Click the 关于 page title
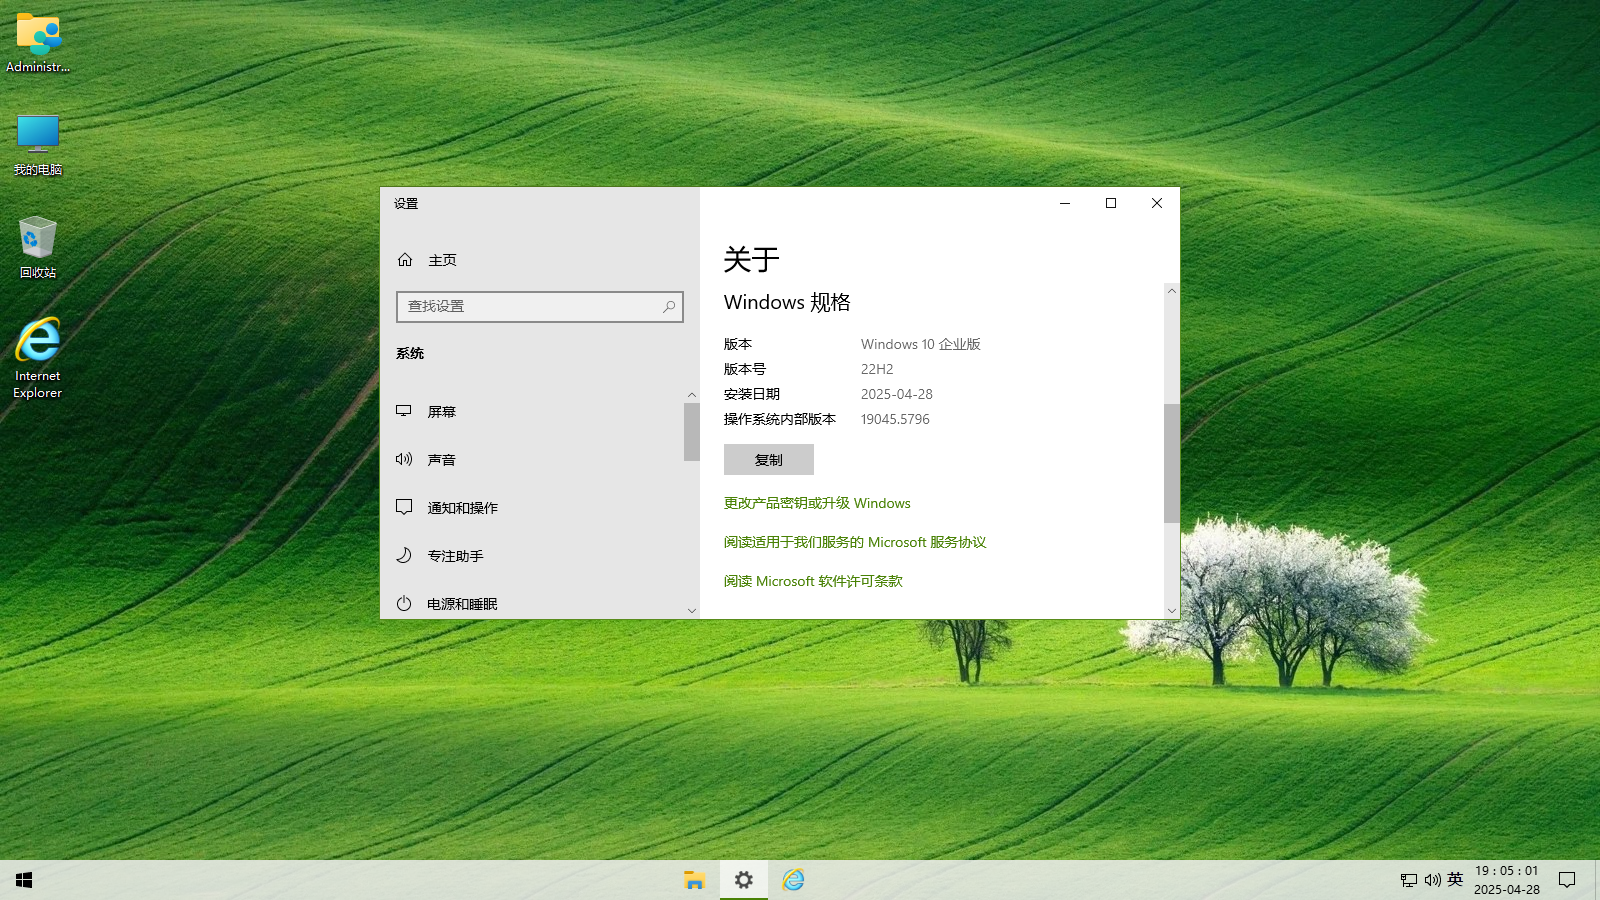This screenshot has height=900, width=1600. 751,260
